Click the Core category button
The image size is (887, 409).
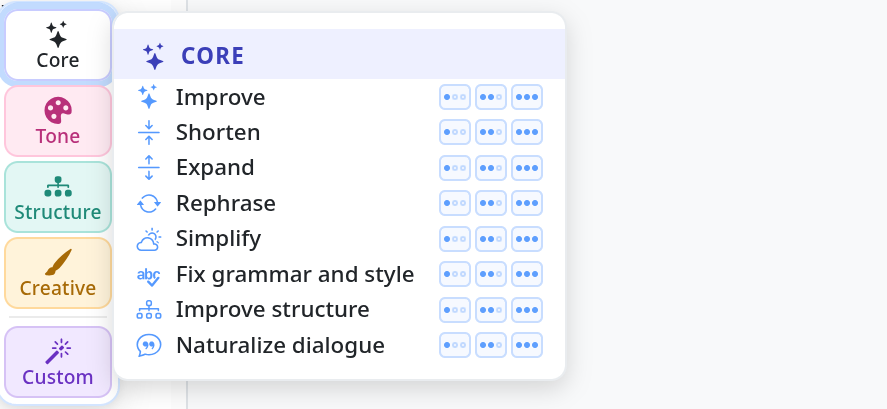coord(58,45)
